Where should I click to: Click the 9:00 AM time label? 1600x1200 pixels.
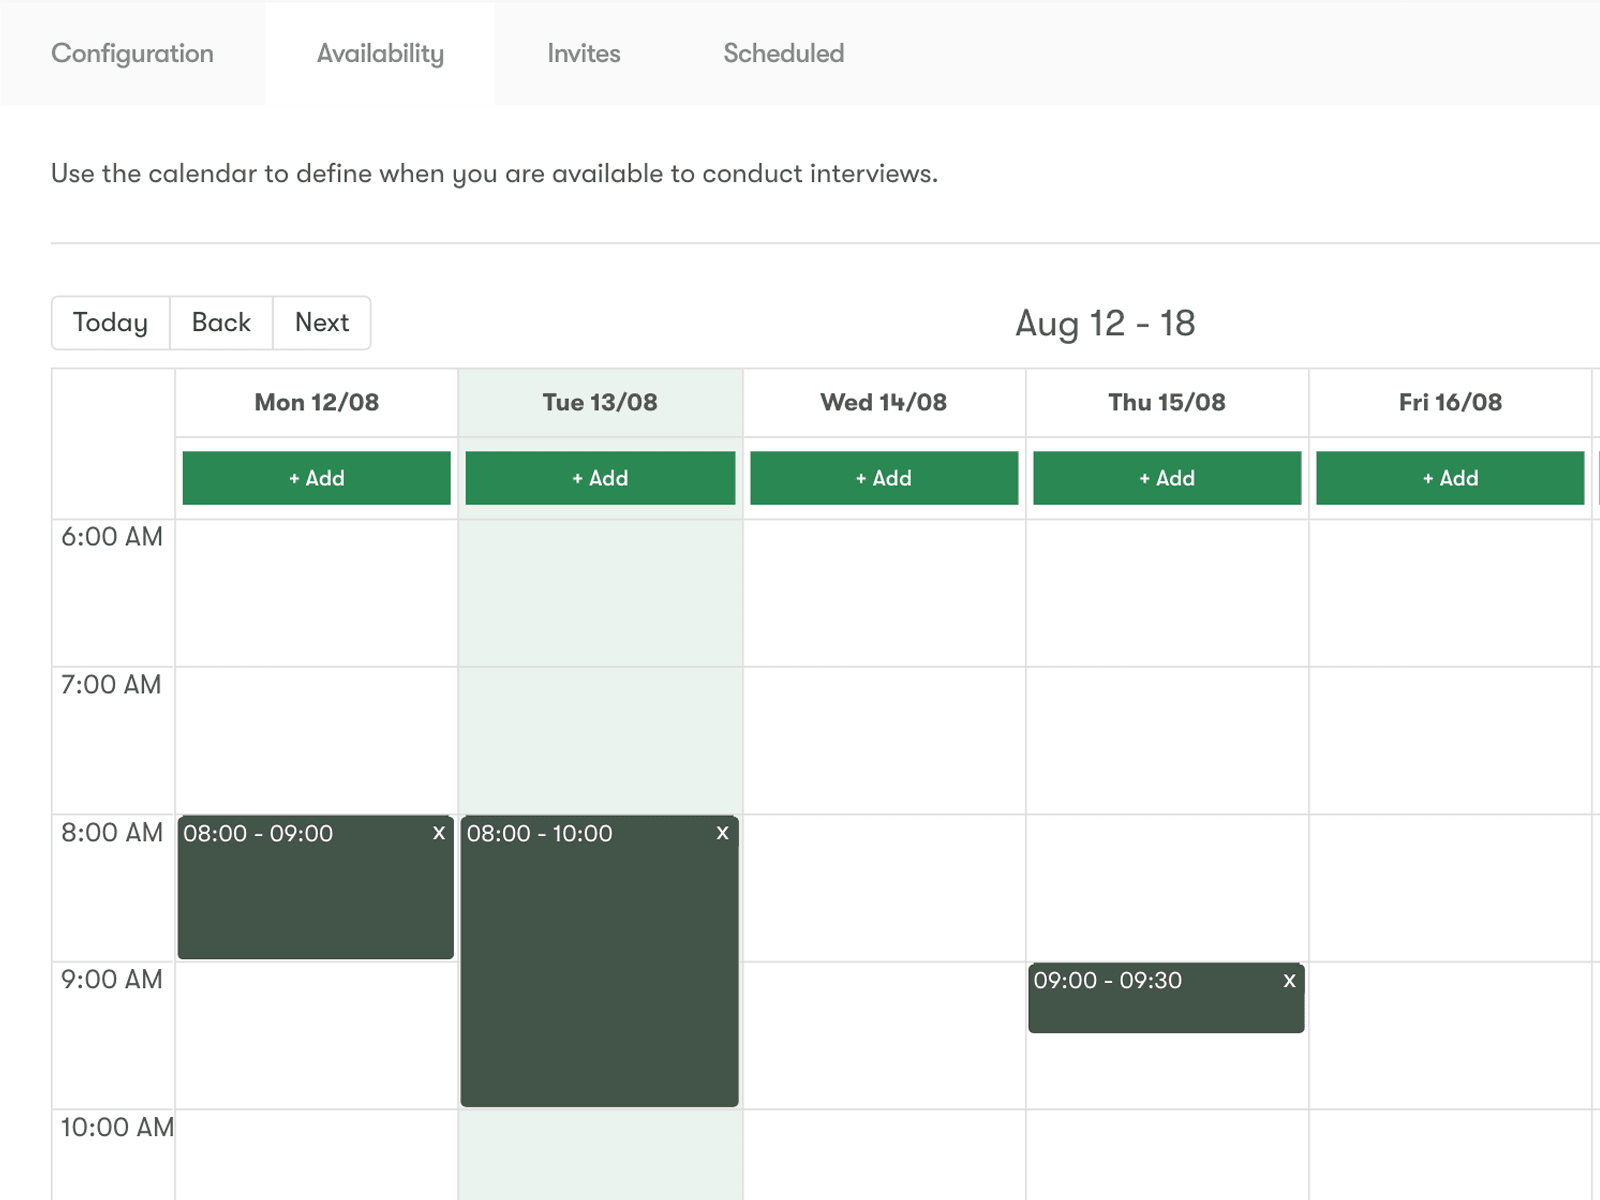coord(112,980)
